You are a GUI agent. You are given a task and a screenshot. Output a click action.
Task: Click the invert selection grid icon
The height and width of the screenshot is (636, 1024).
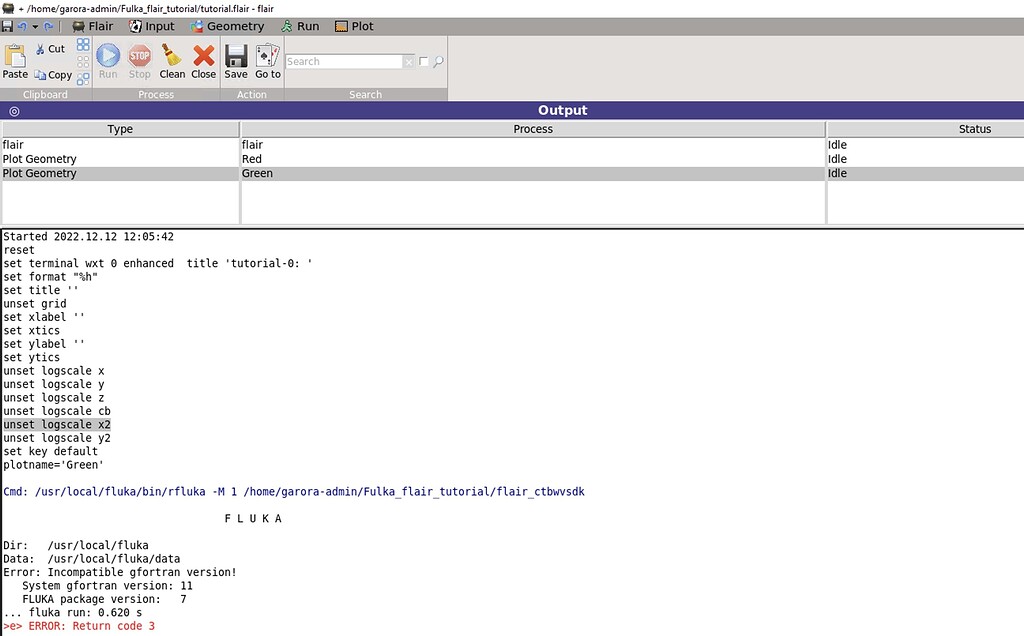coord(83,79)
